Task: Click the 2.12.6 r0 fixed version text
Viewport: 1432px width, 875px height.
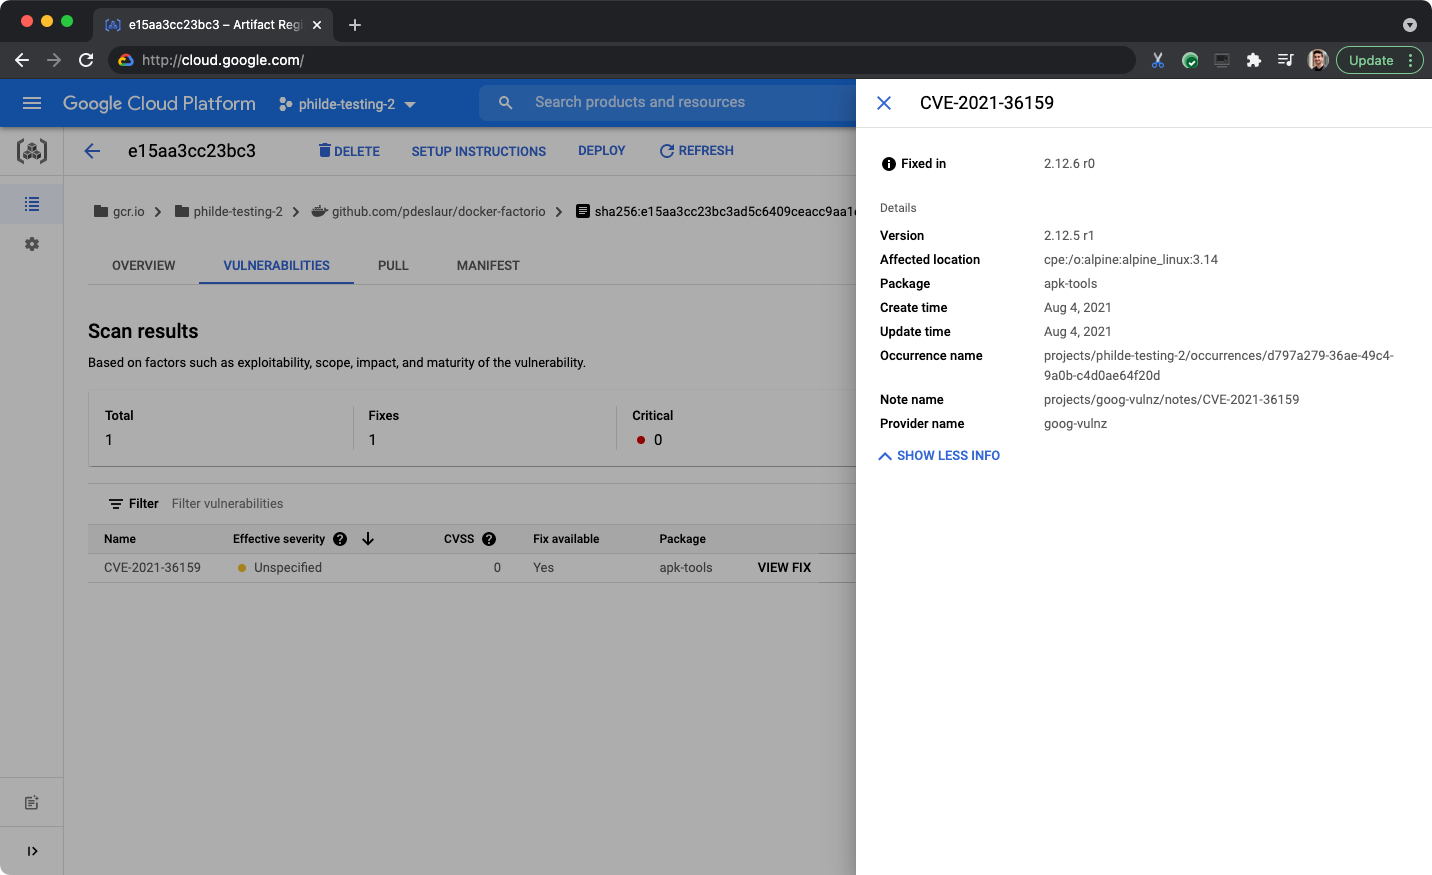Action: [1069, 164]
